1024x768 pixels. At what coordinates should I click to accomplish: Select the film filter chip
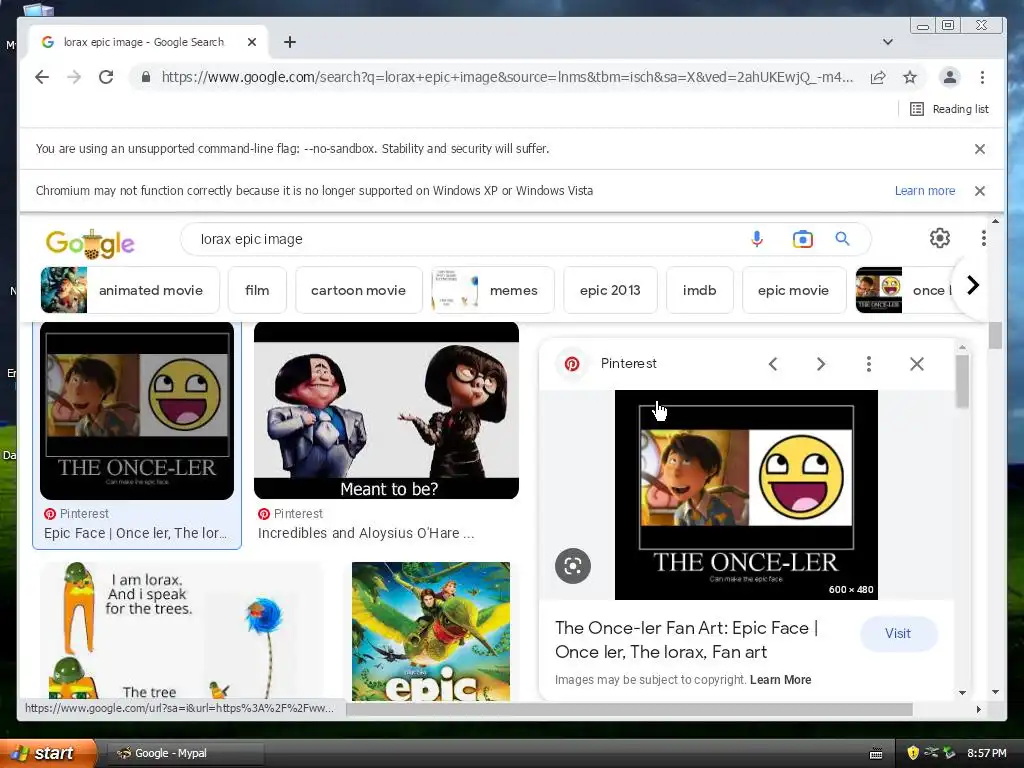[x=257, y=290]
